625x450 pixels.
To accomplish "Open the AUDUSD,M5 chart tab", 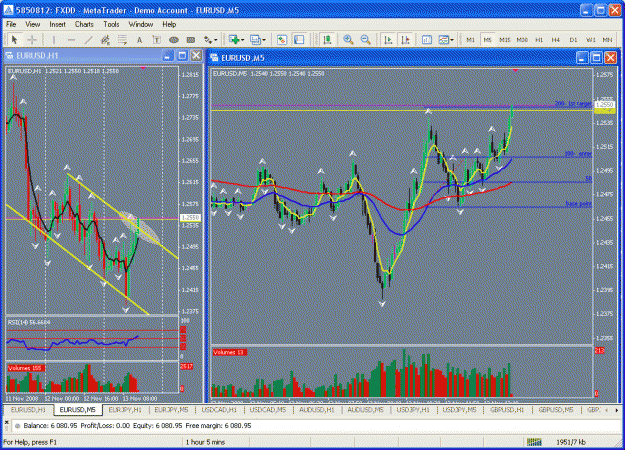I will [x=365, y=410].
